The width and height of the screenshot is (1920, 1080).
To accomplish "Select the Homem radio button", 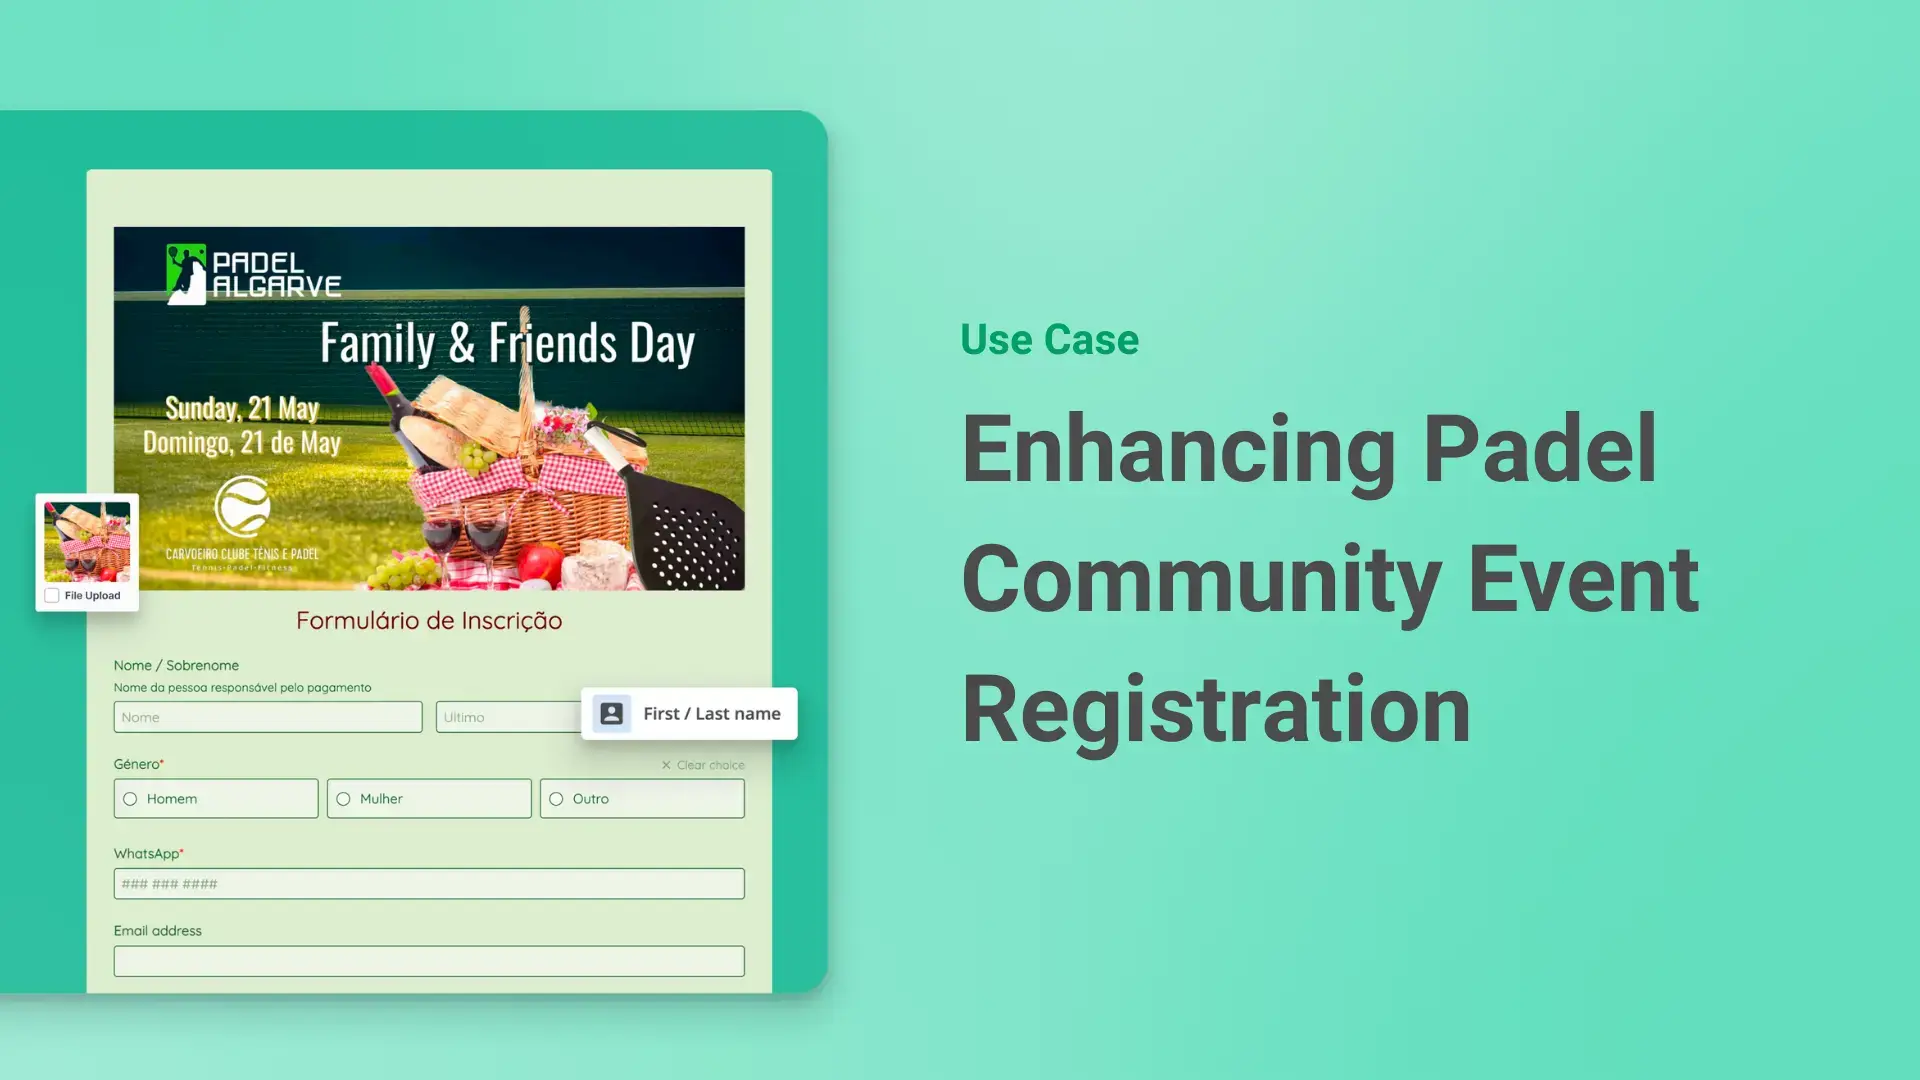I will [x=132, y=798].
